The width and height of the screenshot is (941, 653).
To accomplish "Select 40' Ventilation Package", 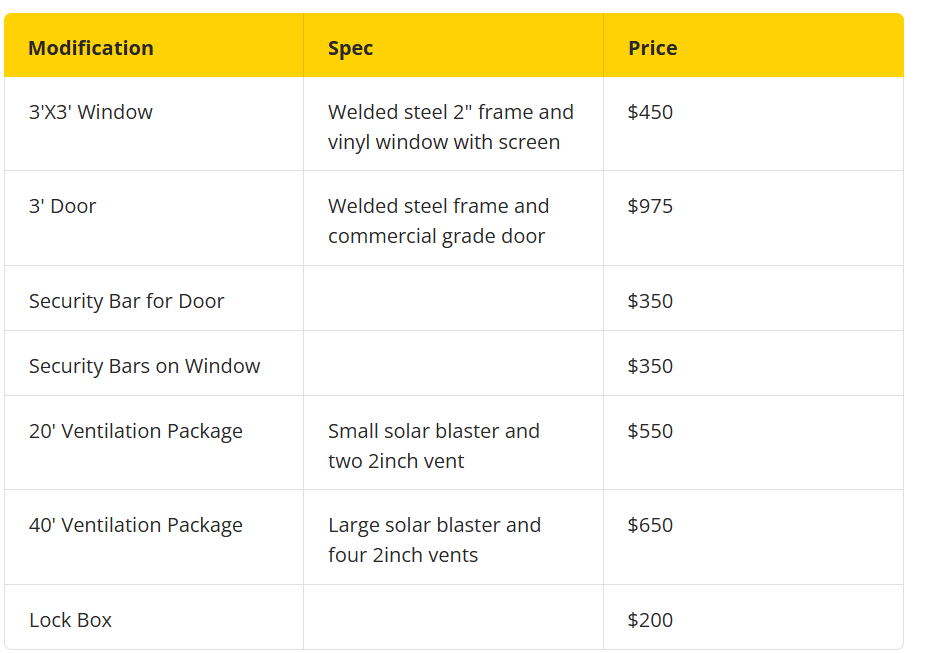I will [136, 526].
